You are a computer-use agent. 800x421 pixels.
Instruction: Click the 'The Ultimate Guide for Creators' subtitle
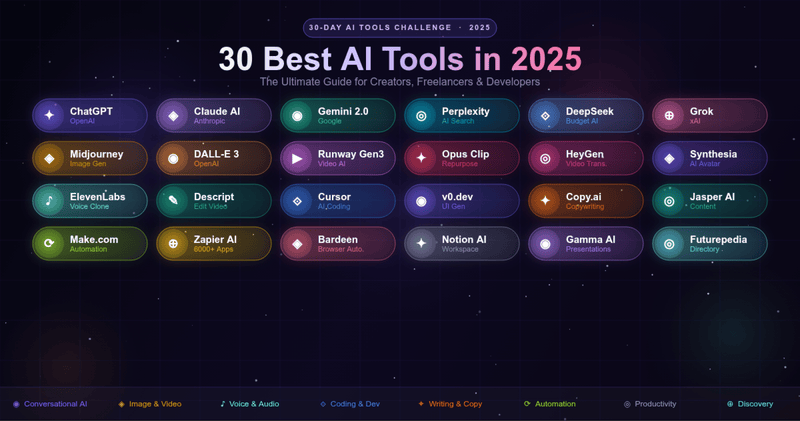[400, 82]
